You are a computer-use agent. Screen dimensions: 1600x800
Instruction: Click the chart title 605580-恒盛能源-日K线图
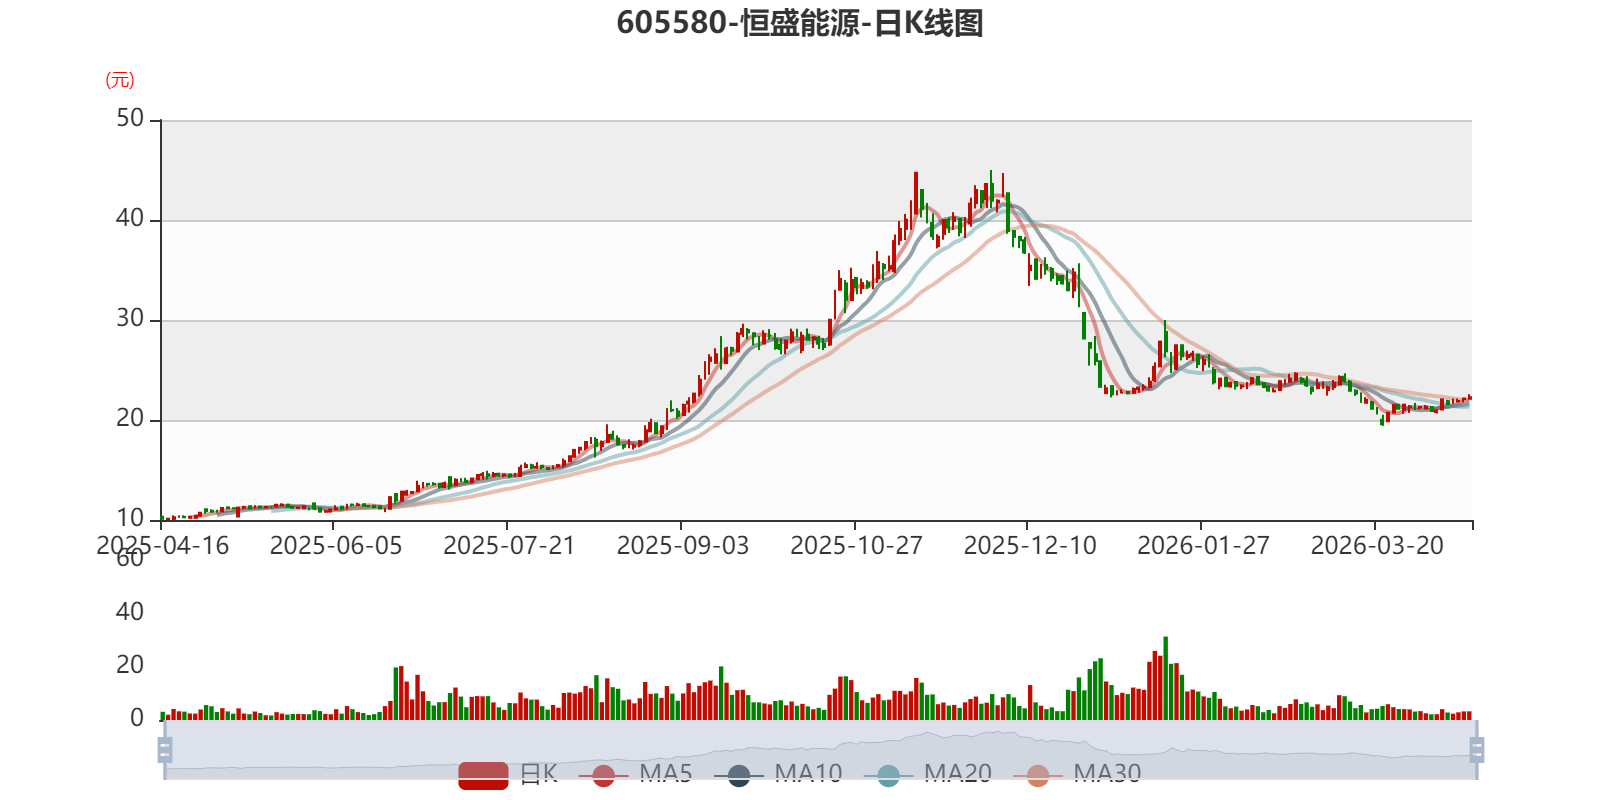(800, 23)
